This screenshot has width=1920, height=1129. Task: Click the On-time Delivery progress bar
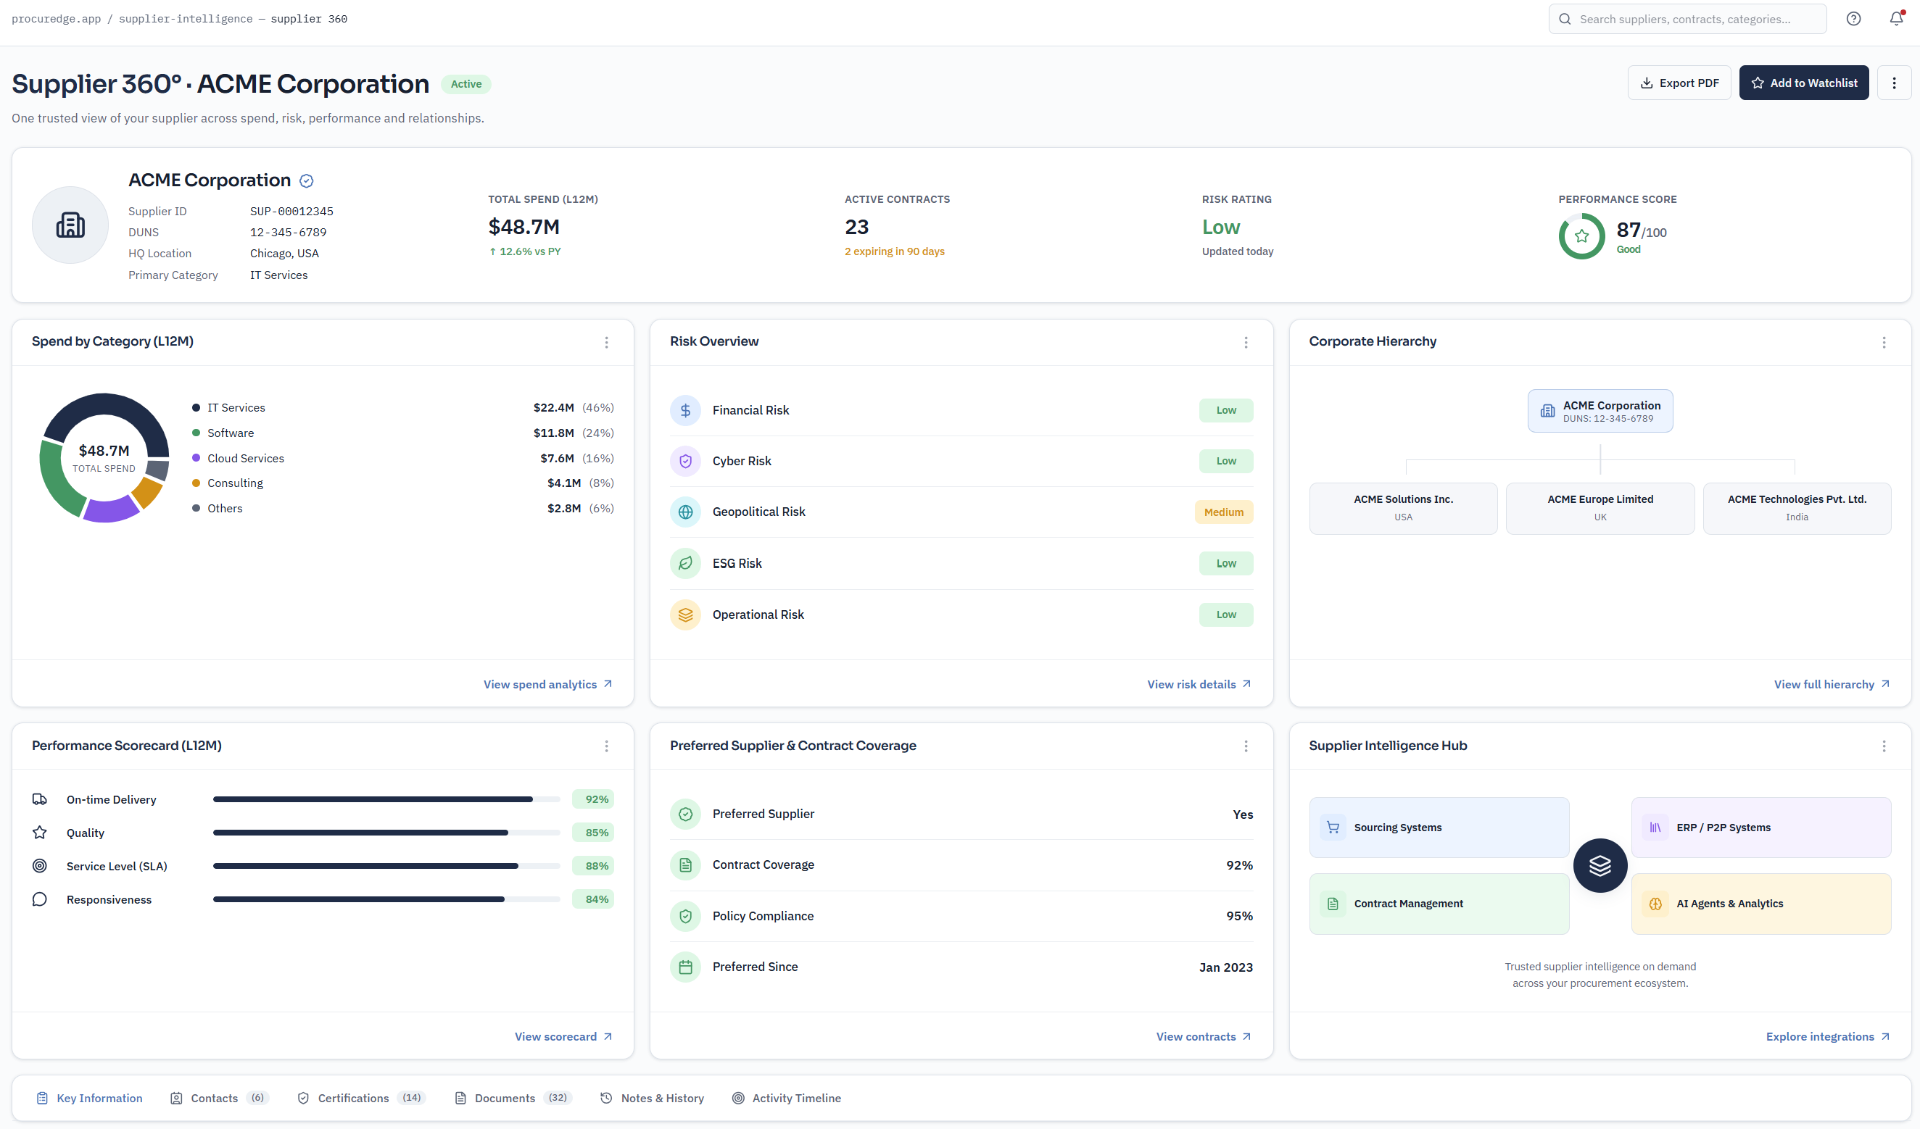point(386,799)
